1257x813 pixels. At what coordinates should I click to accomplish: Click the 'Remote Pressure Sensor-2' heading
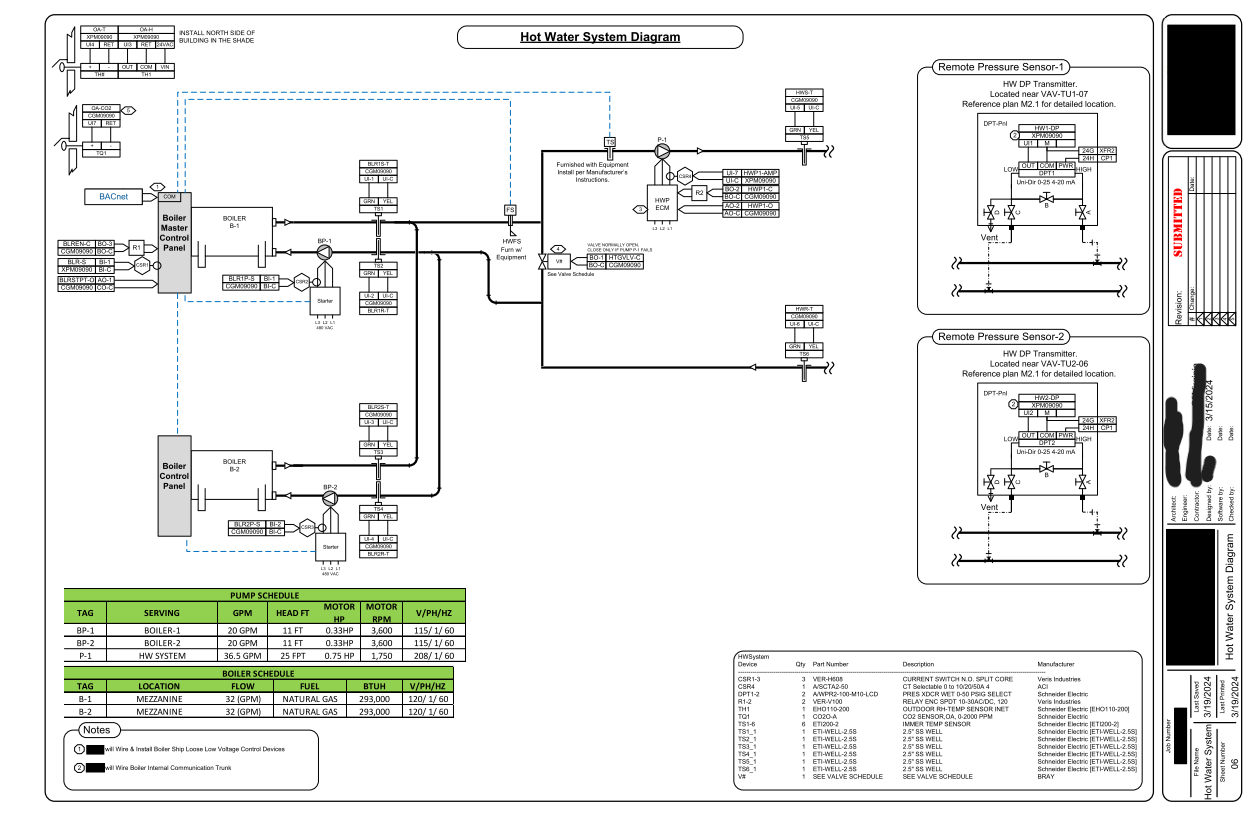[1001, 337]
